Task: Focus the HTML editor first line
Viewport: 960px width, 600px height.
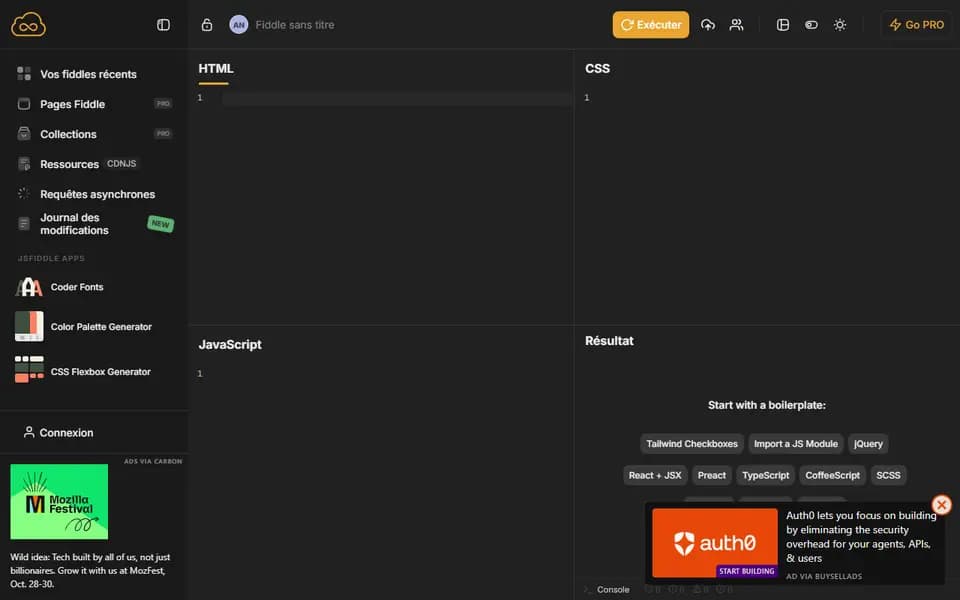Action: coord(397,98)
